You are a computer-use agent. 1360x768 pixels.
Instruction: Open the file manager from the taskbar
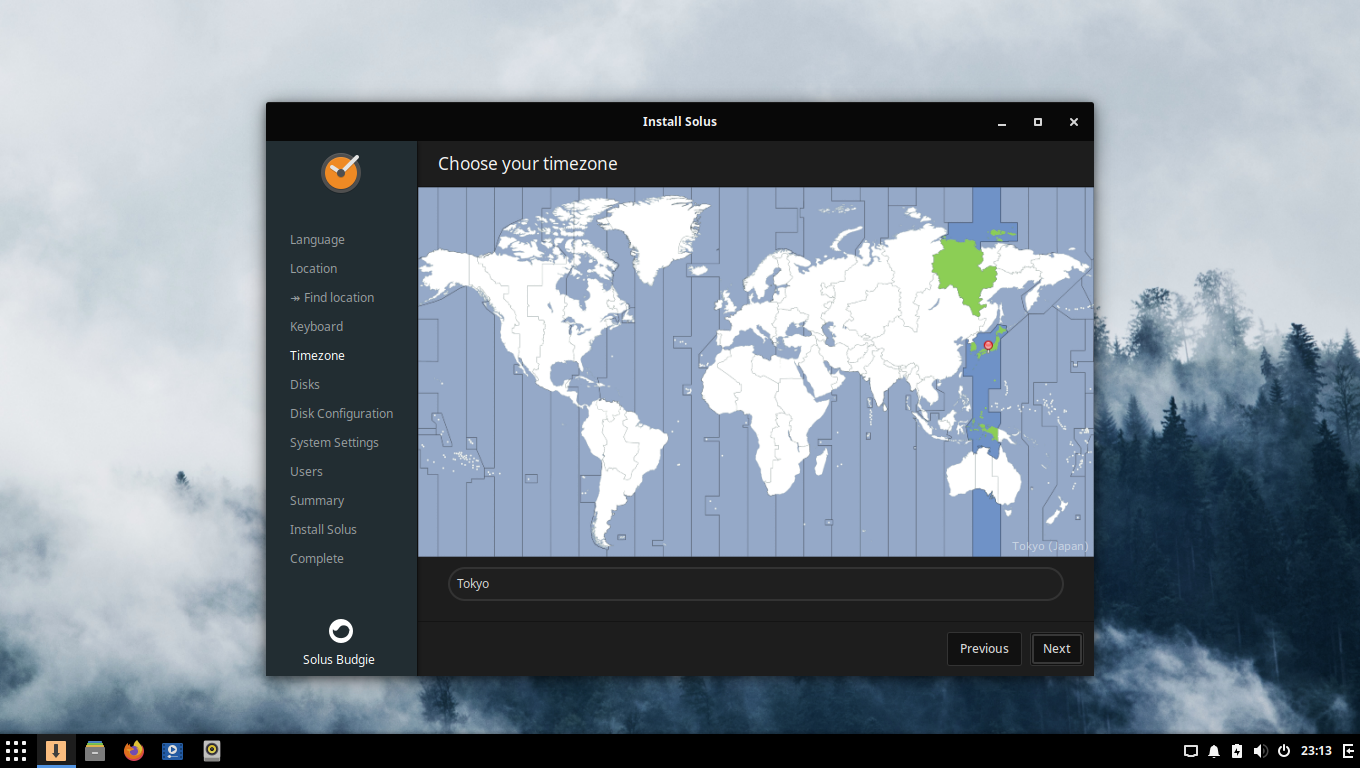95,751
